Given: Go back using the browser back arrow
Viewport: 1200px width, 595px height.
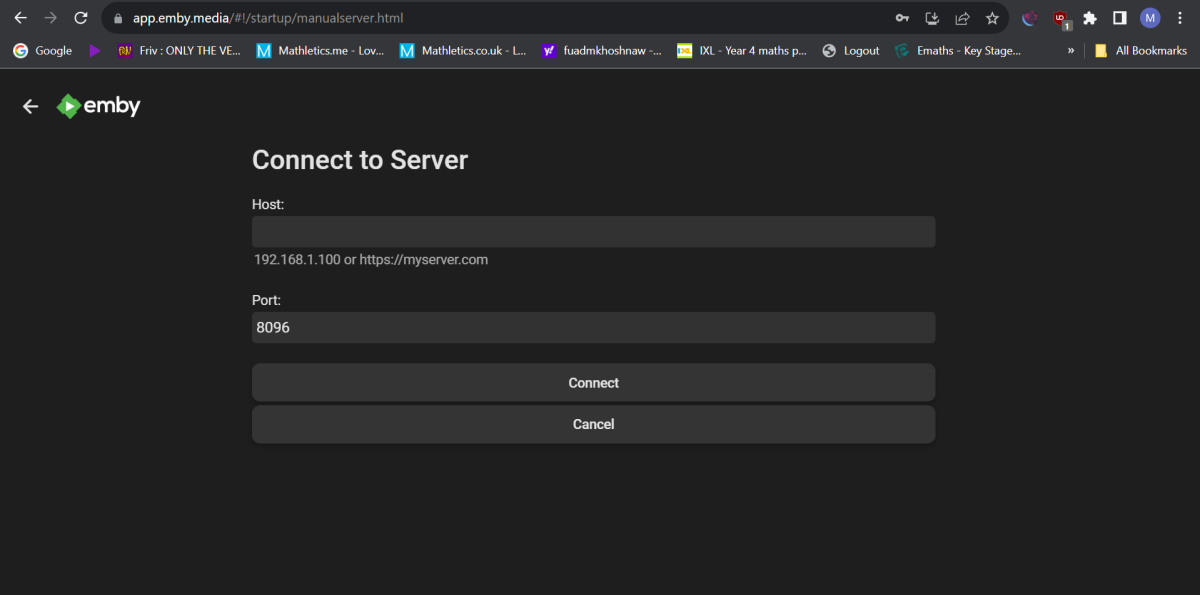Looking at the screenshot, I should pos(20,18).
